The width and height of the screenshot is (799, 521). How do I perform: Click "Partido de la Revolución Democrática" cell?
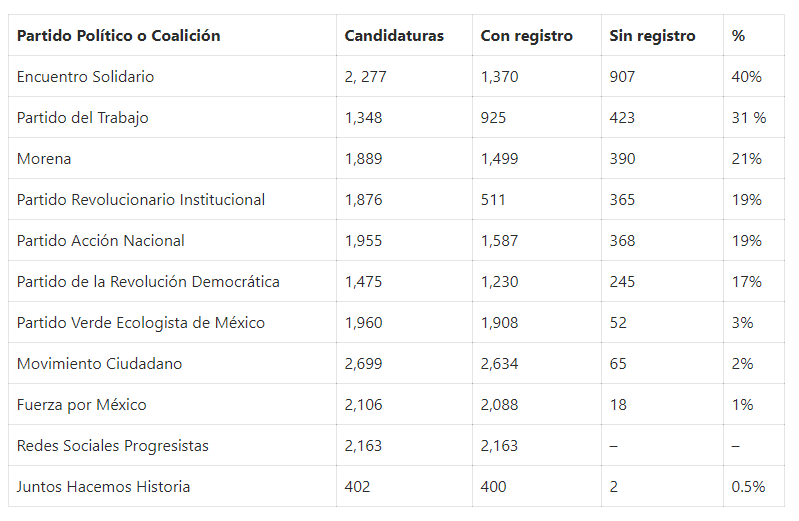coord(148,282)
